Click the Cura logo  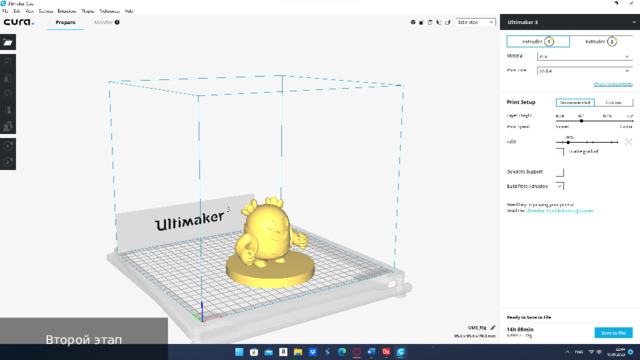click(19, 22)
